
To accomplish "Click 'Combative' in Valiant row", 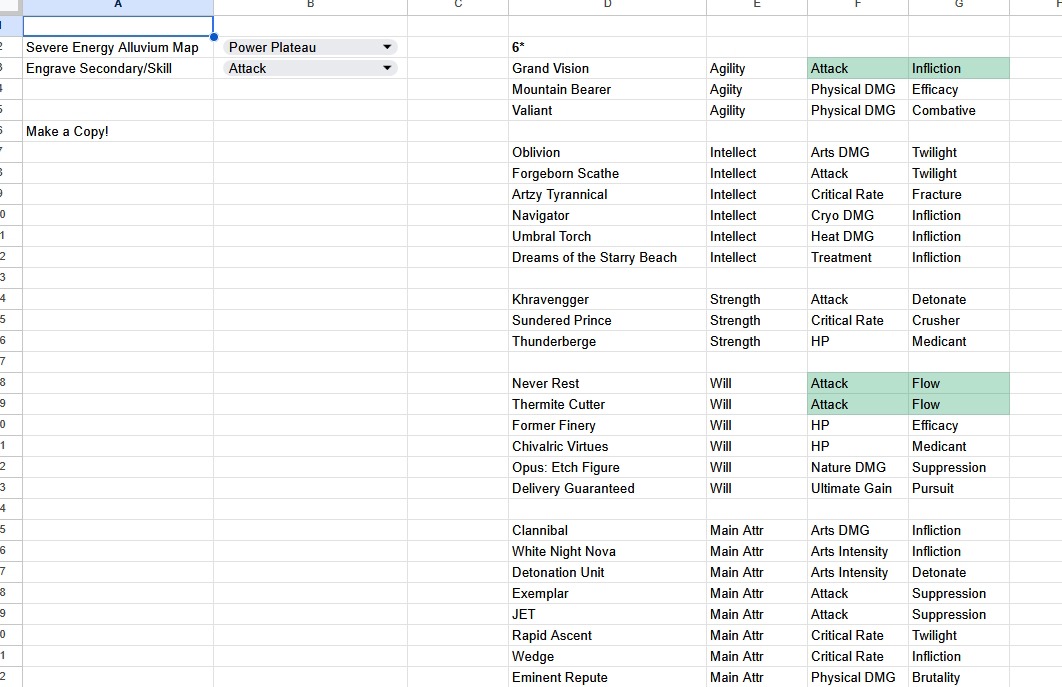I will [x=959, y=110].
